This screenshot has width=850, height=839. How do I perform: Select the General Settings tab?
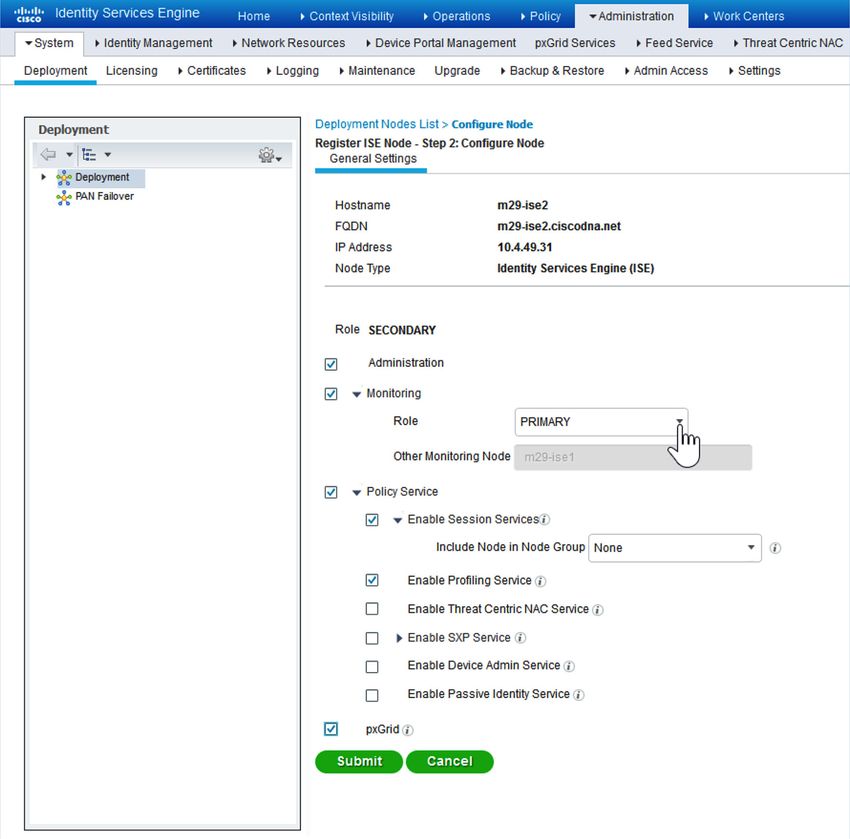373,159
